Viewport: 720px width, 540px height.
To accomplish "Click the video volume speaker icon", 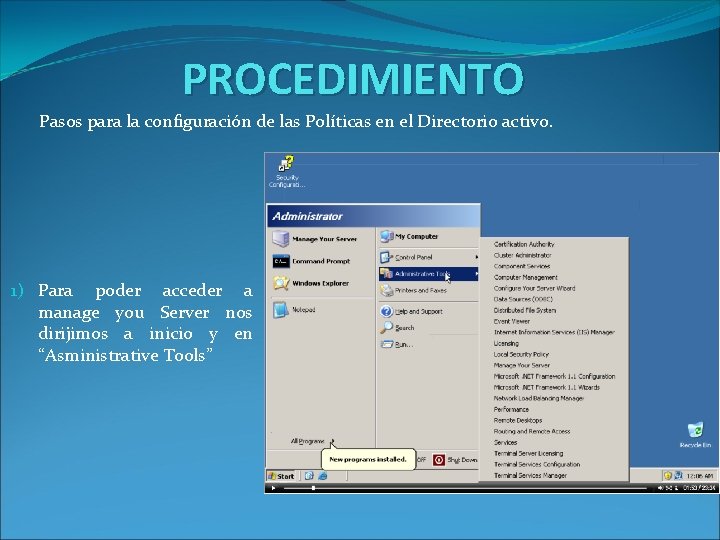I will (x=660, y=488).
